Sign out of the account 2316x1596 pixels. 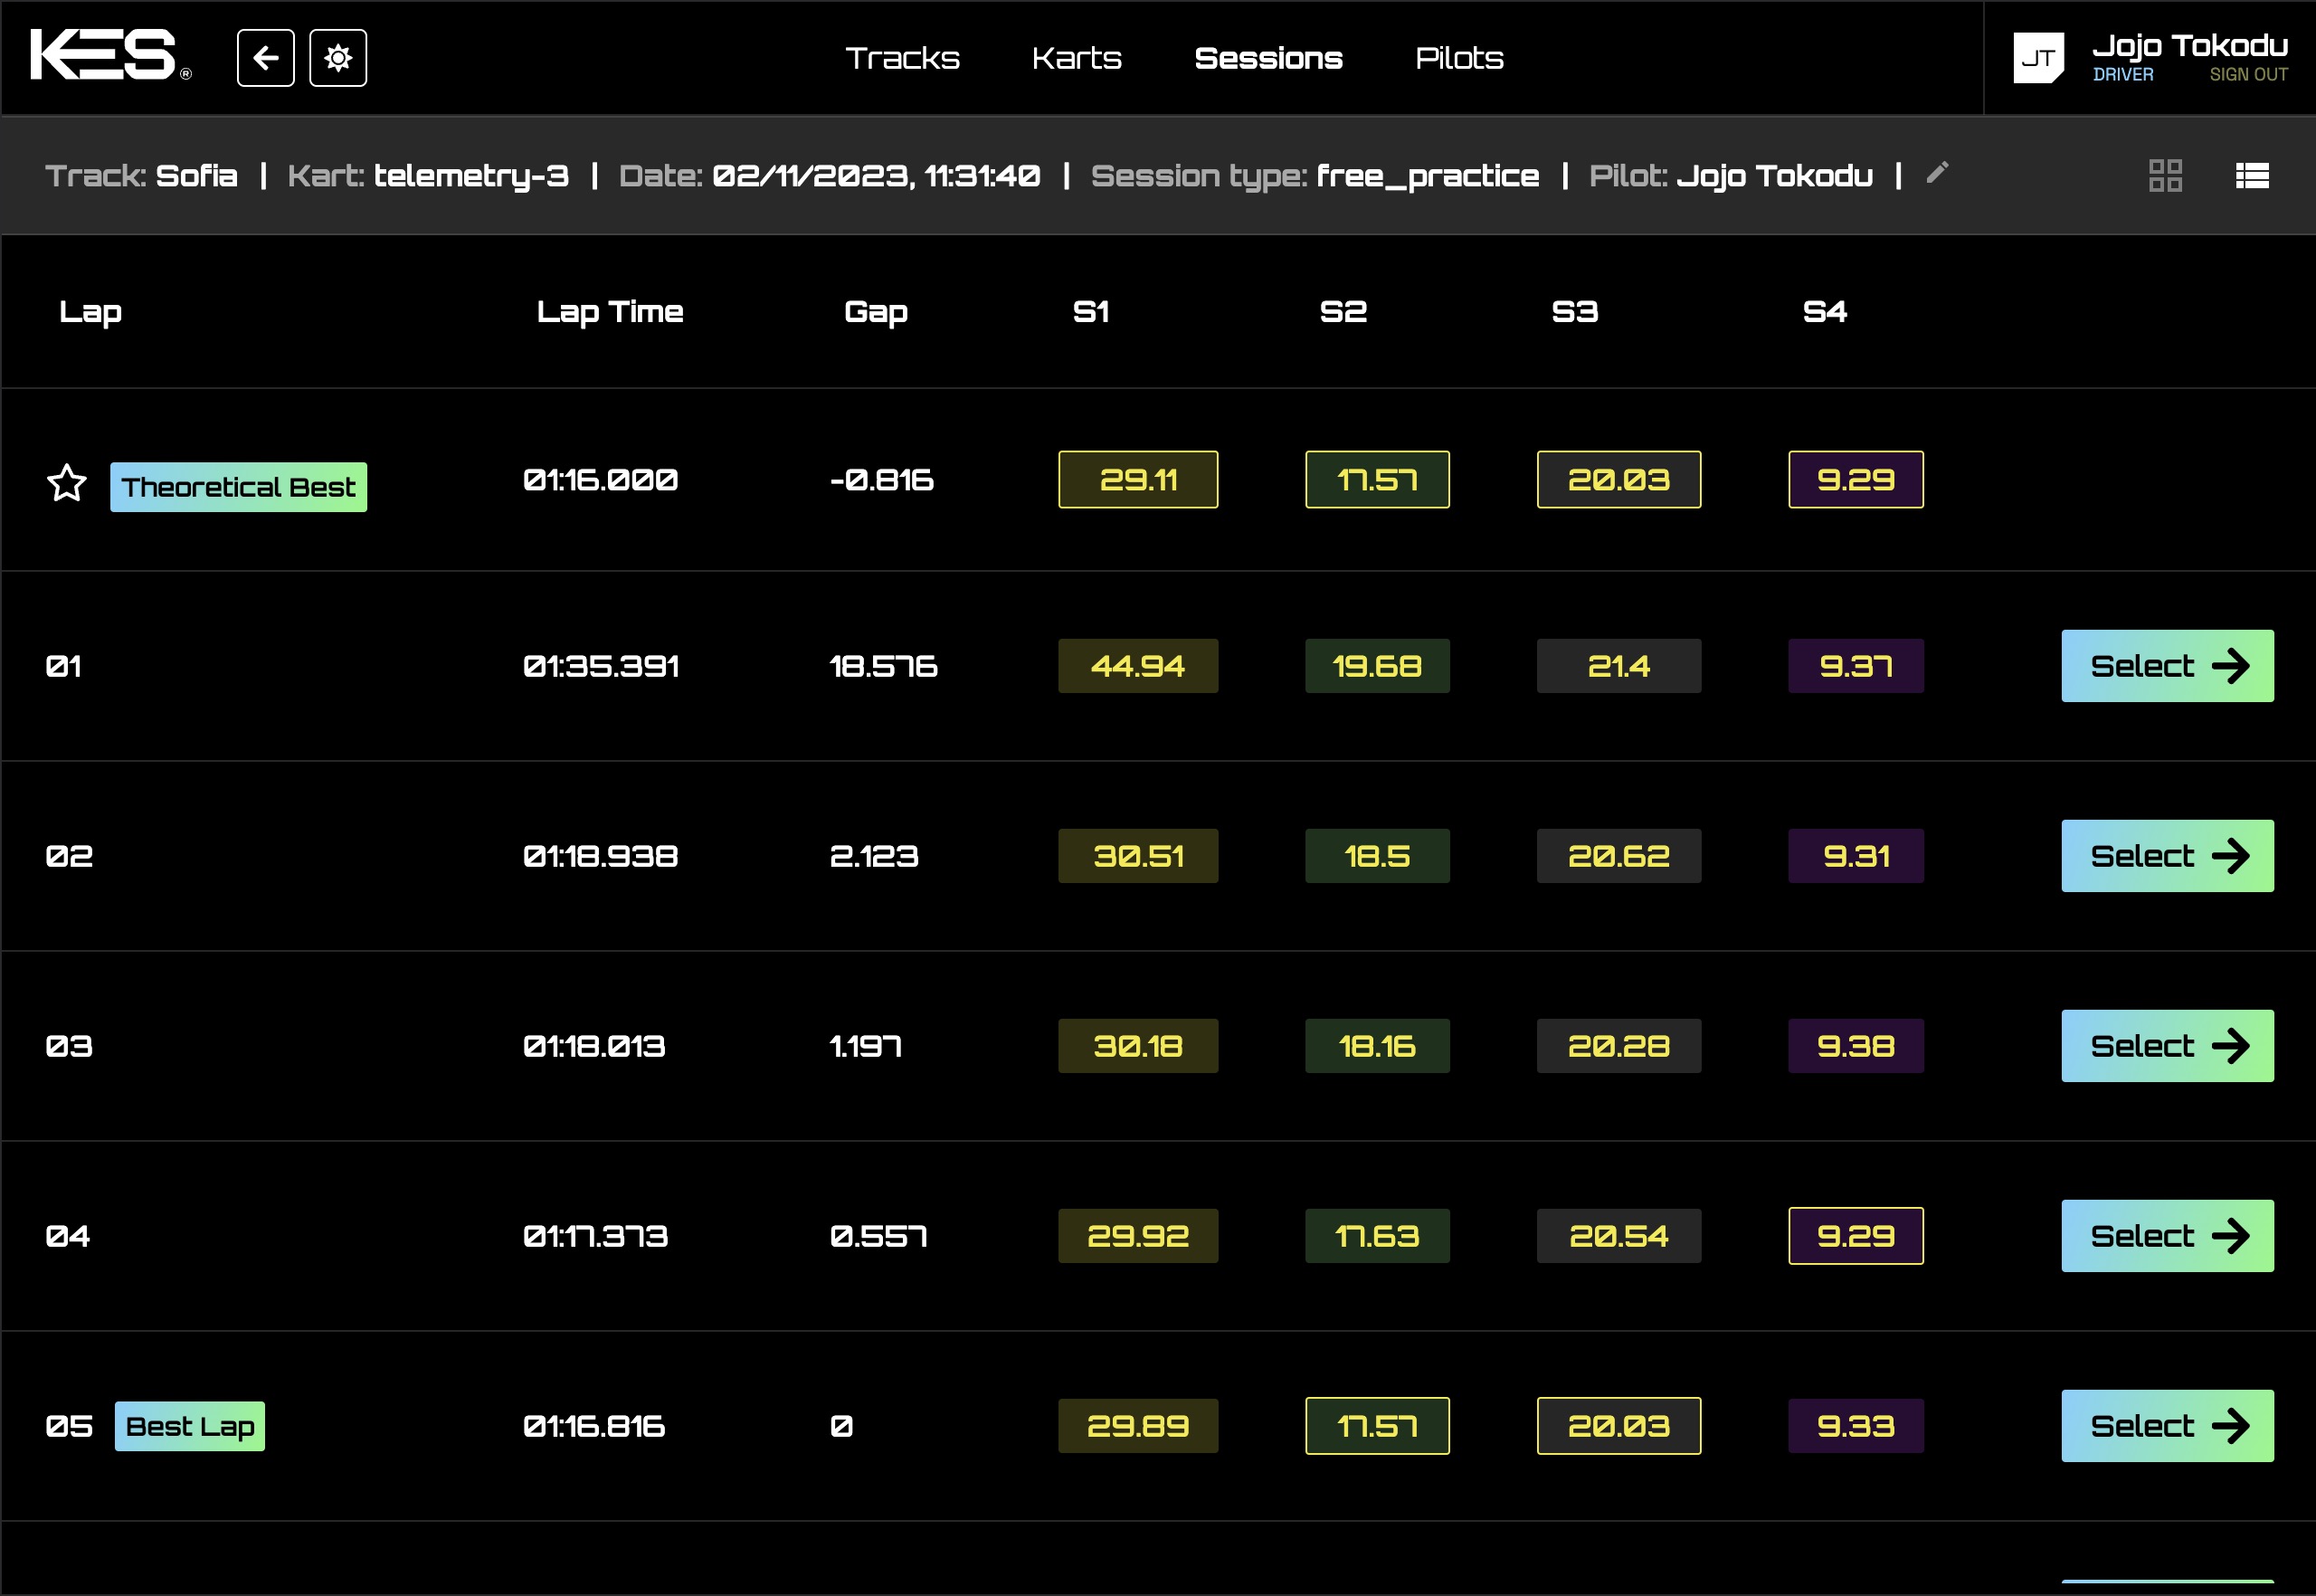pos(2248,75)
